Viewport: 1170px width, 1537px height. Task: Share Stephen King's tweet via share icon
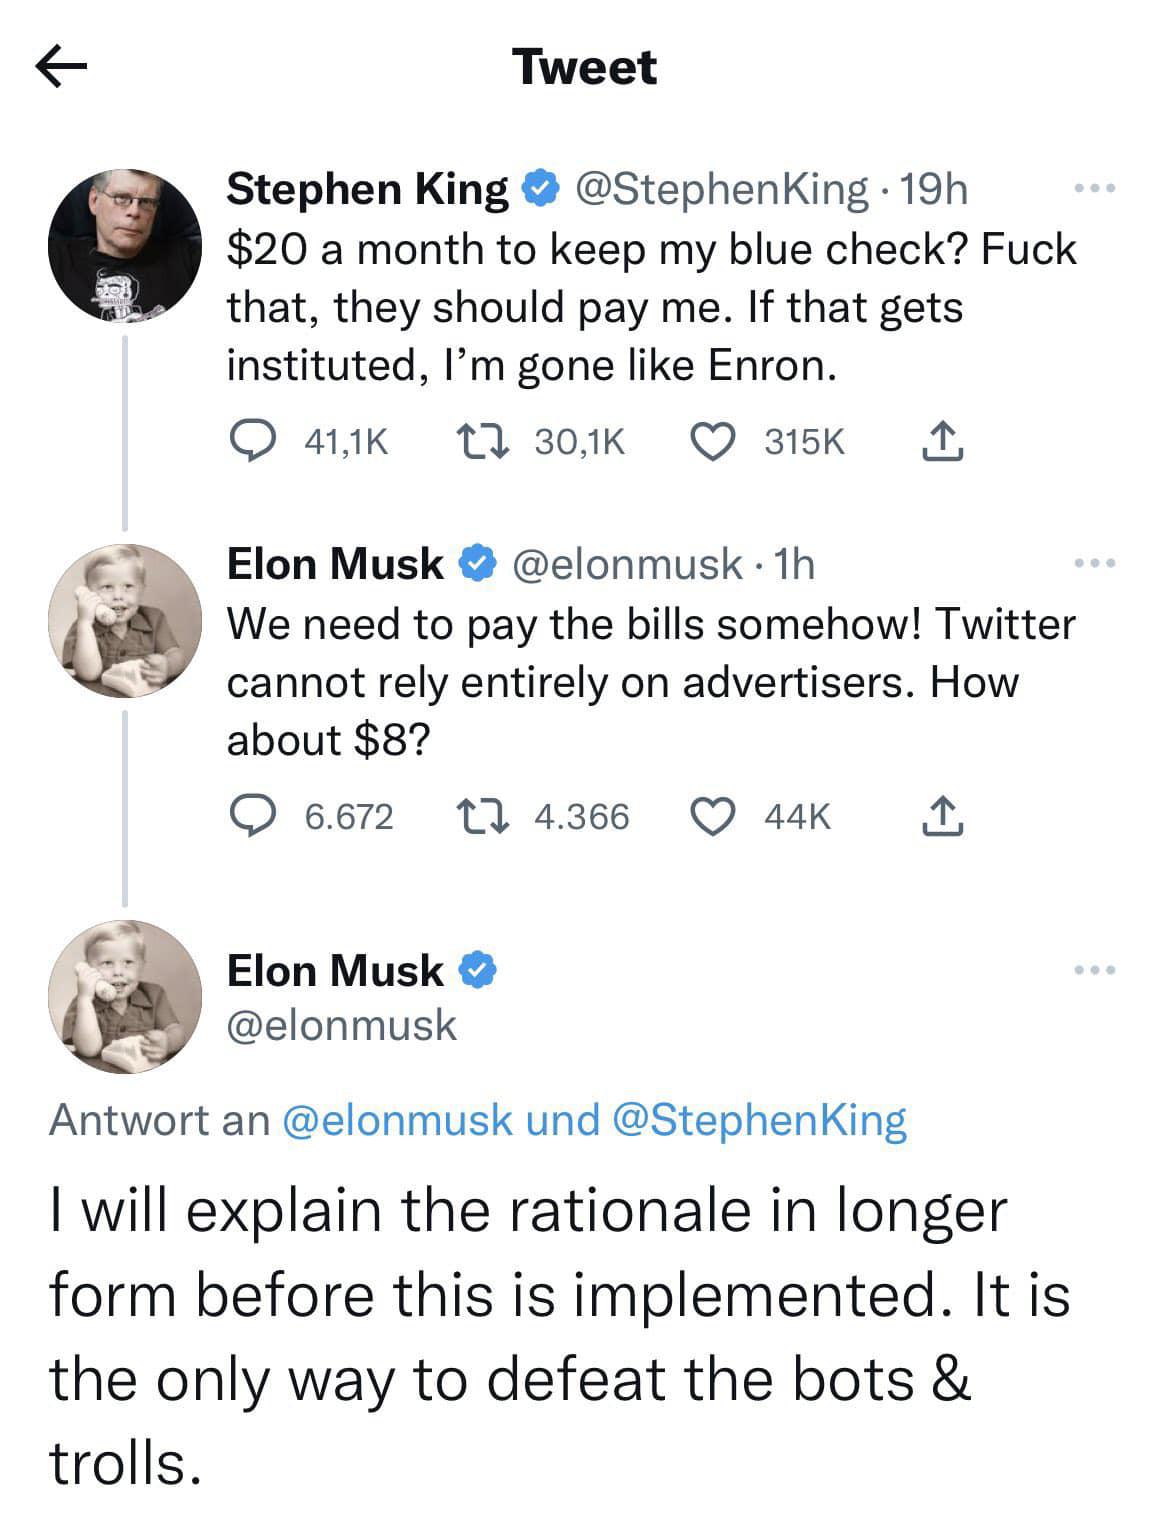click(x=942, y=441)
